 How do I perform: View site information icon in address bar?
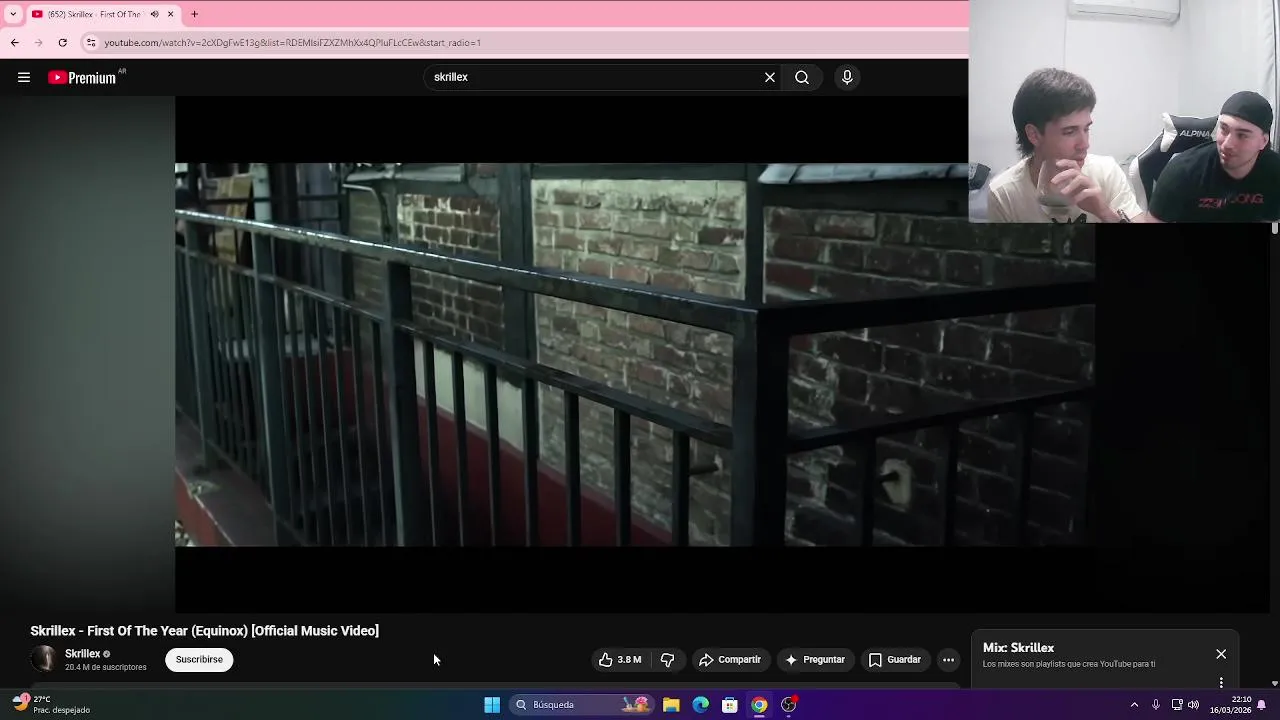click(x=91, y=43)
